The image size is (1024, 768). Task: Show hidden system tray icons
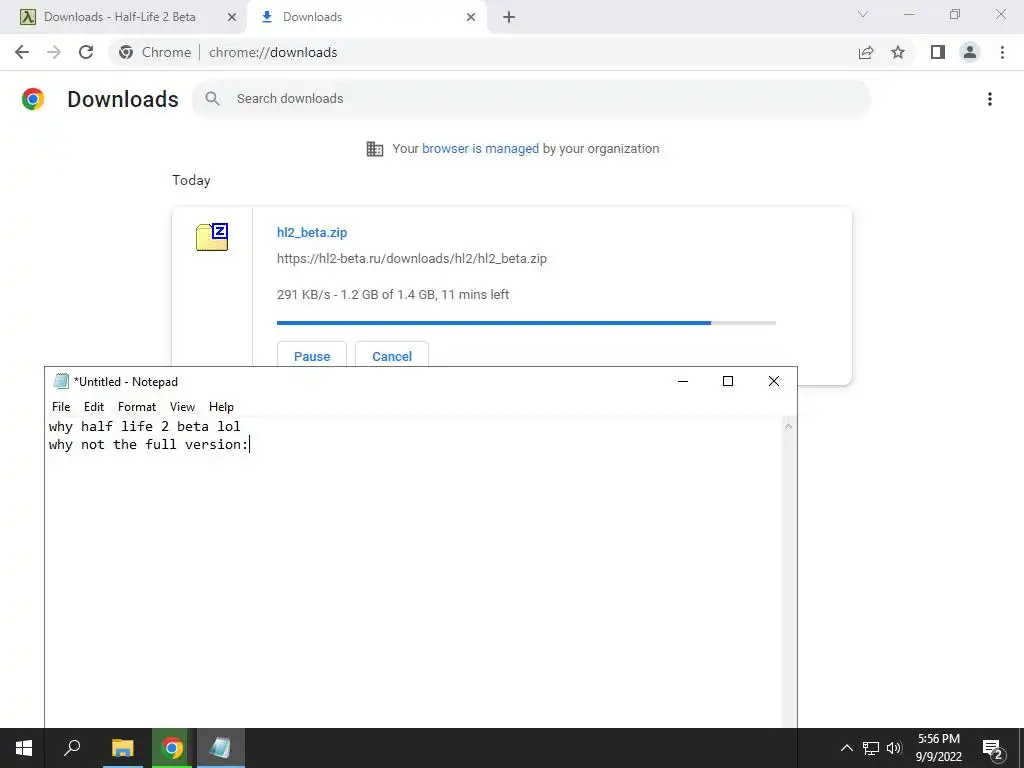point(846,748)
